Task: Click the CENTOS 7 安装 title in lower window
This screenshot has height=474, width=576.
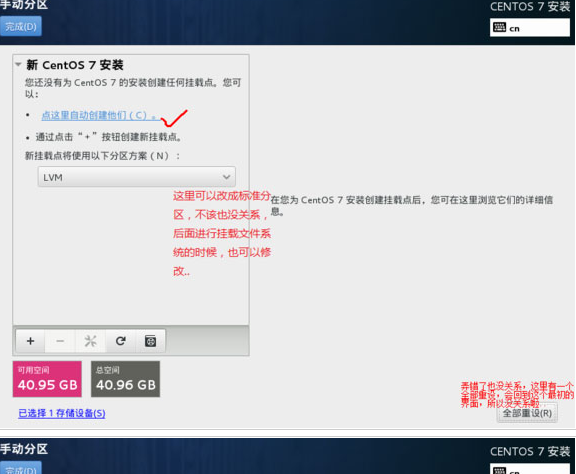Action: pyautogui.click(x=530, y=451)
